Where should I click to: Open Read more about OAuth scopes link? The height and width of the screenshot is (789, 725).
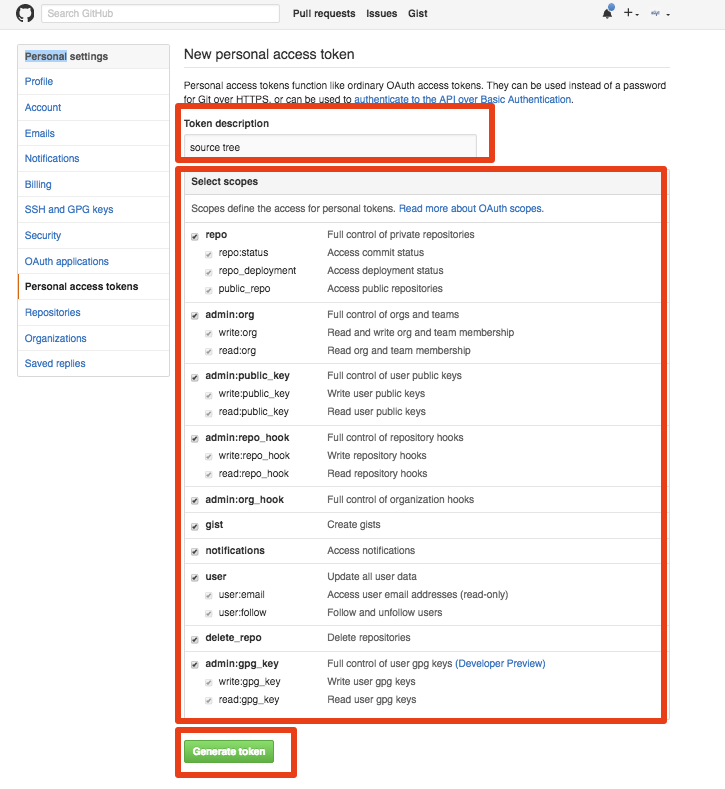pos(470,209)
